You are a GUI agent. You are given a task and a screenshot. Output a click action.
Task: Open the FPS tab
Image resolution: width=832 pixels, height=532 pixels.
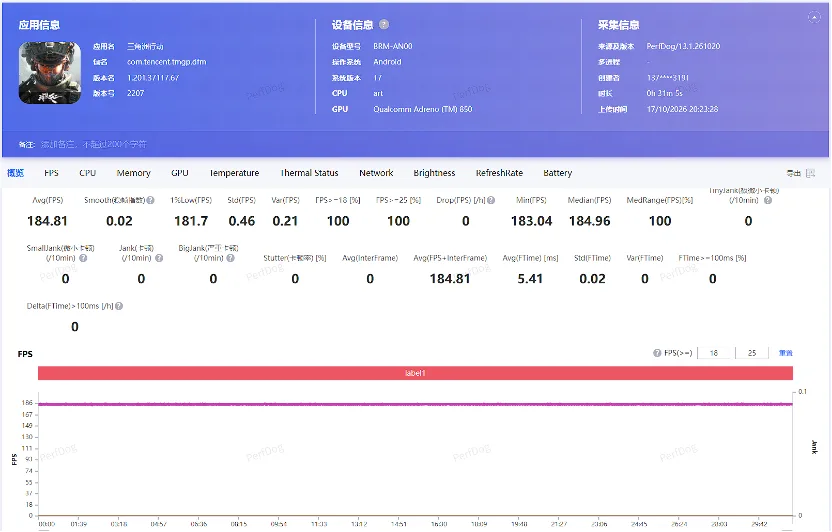click(x=51, y=173)
